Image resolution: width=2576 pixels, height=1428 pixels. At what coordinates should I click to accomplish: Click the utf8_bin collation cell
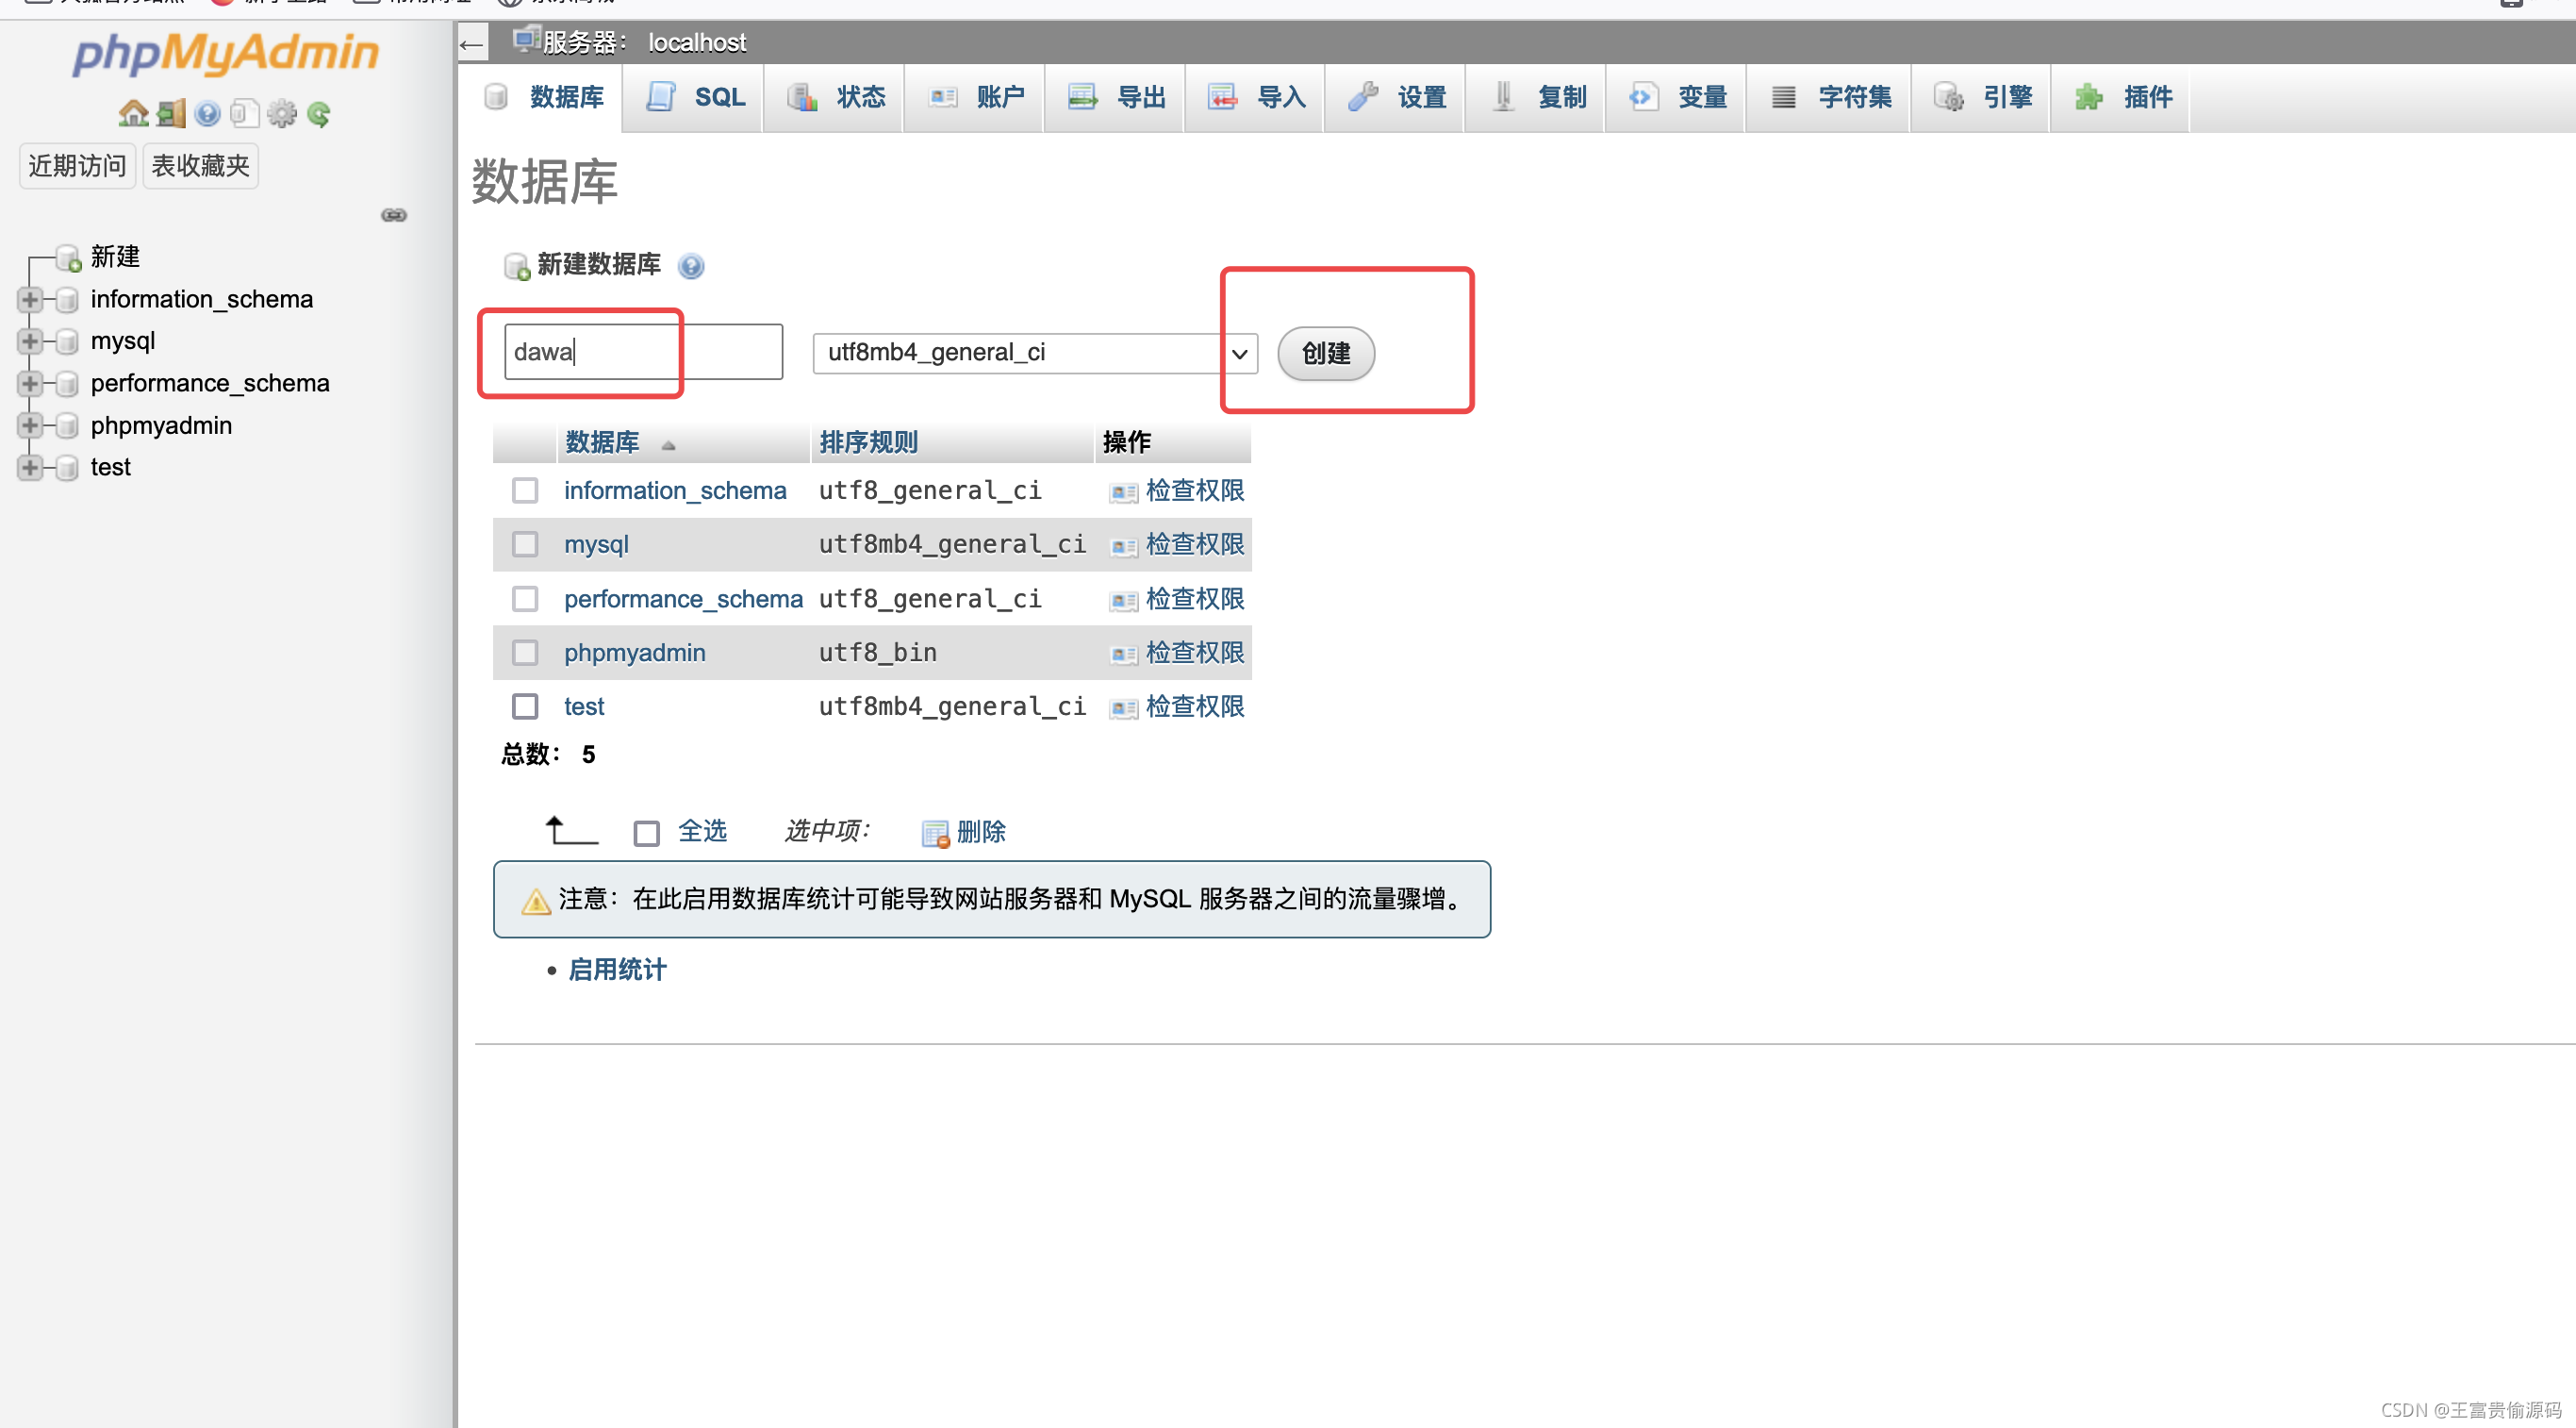click(877, 653)
